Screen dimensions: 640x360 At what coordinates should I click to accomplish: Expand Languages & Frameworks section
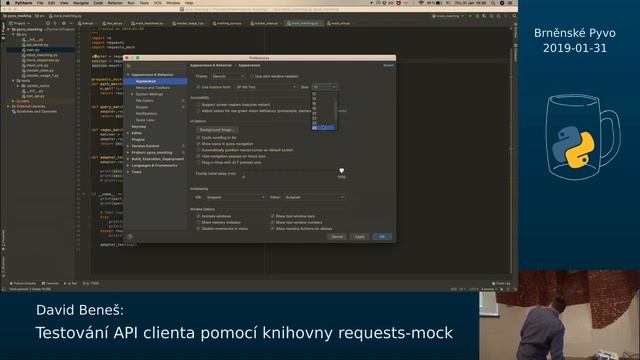pyautogui.click(x=128, y=166)
